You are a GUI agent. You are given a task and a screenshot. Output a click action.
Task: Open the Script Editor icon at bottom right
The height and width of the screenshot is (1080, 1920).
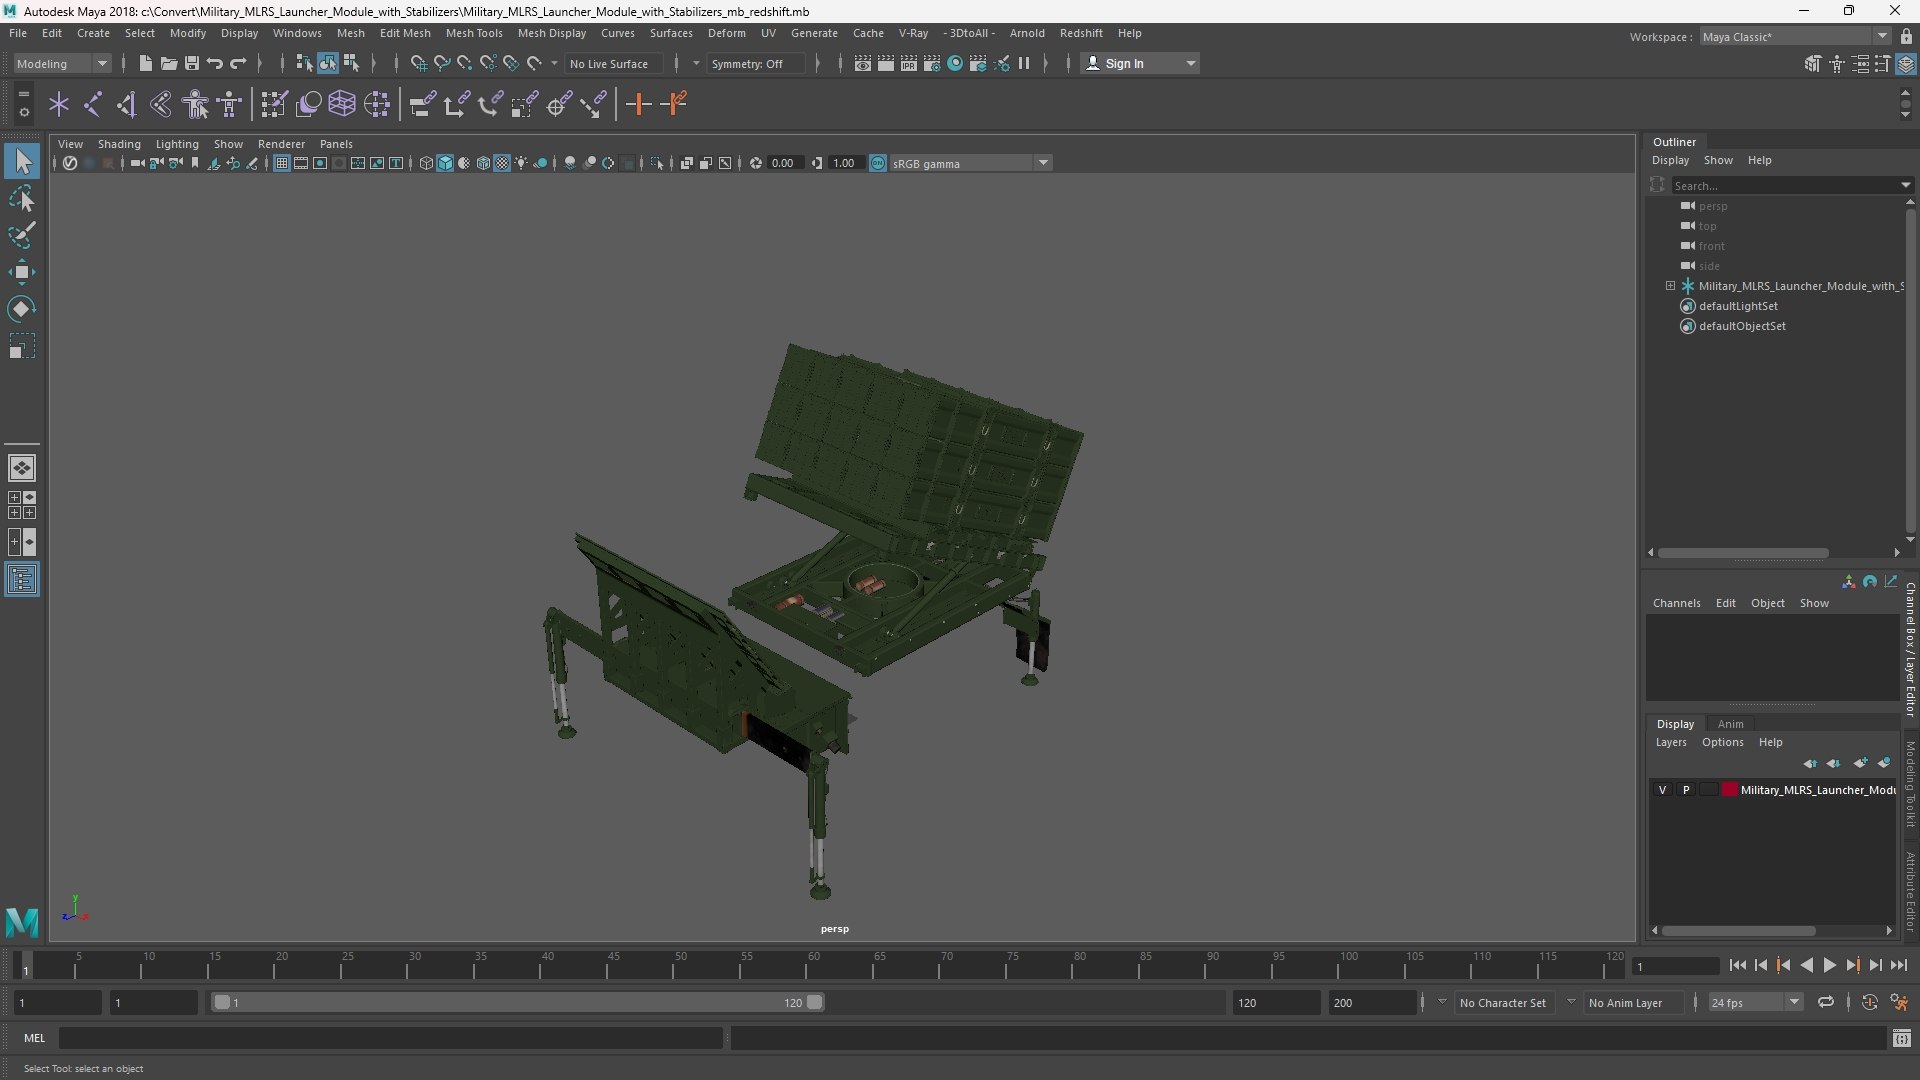pos(1902,1039)
